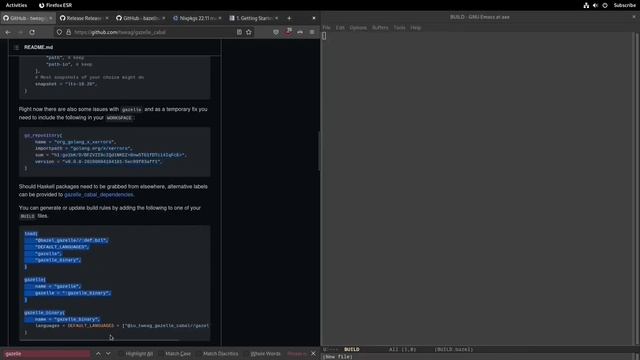640x360 pixels.
Task: Click the Subscribe button in top bar
Action: [x=624, y=5]
